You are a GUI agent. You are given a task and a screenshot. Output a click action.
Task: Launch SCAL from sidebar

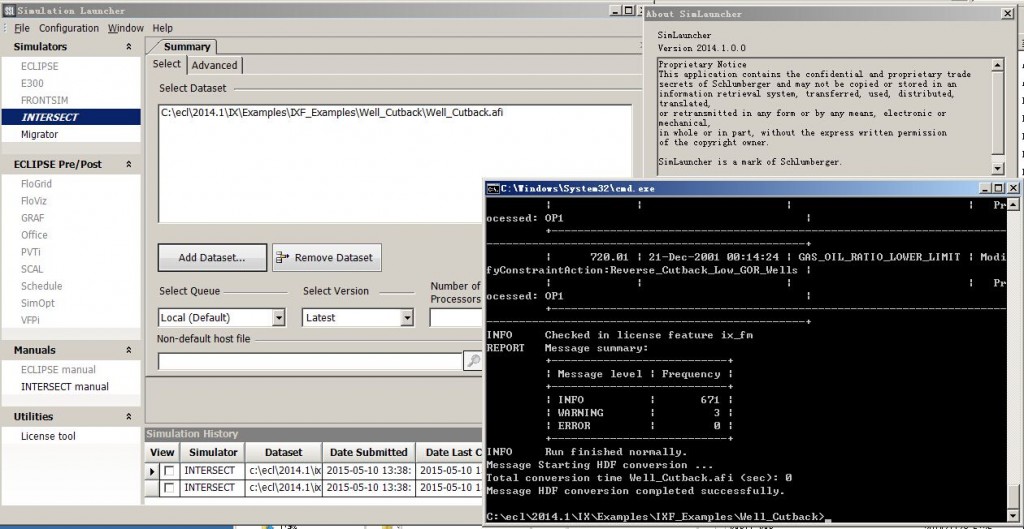32,269
